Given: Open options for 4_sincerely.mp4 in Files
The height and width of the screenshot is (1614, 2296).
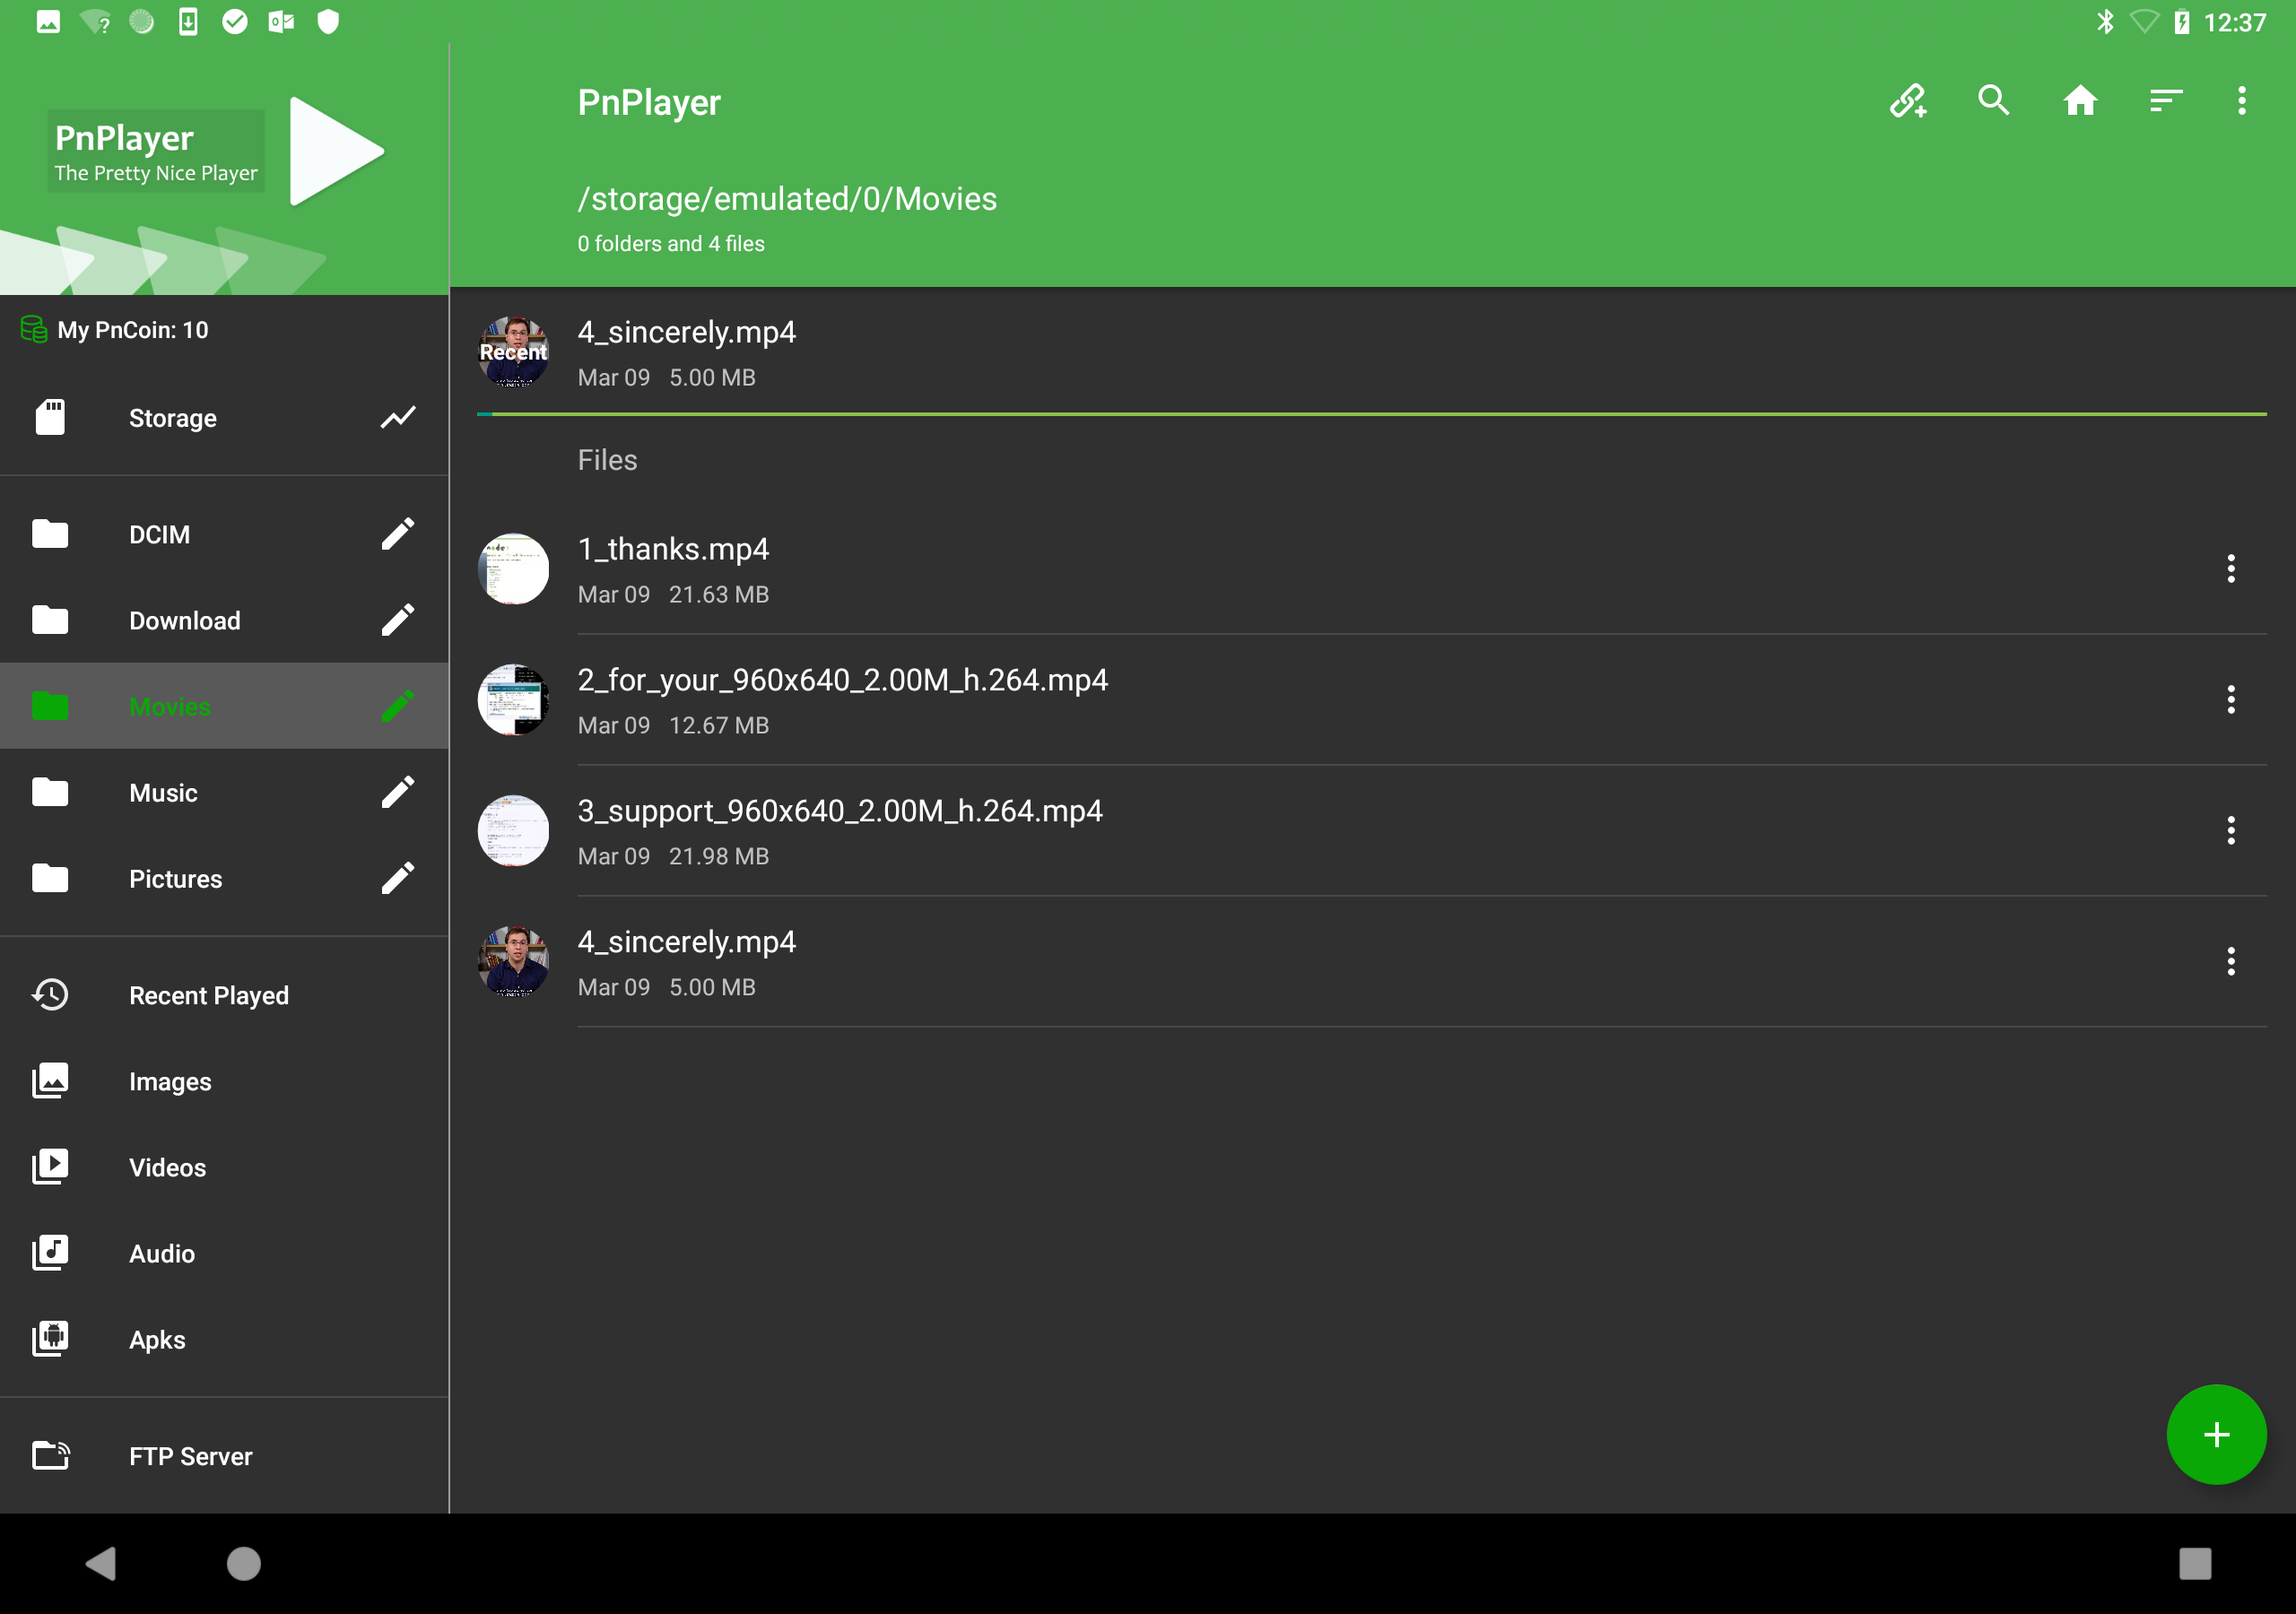Looking at the screenshot, I should point(2231,961).
